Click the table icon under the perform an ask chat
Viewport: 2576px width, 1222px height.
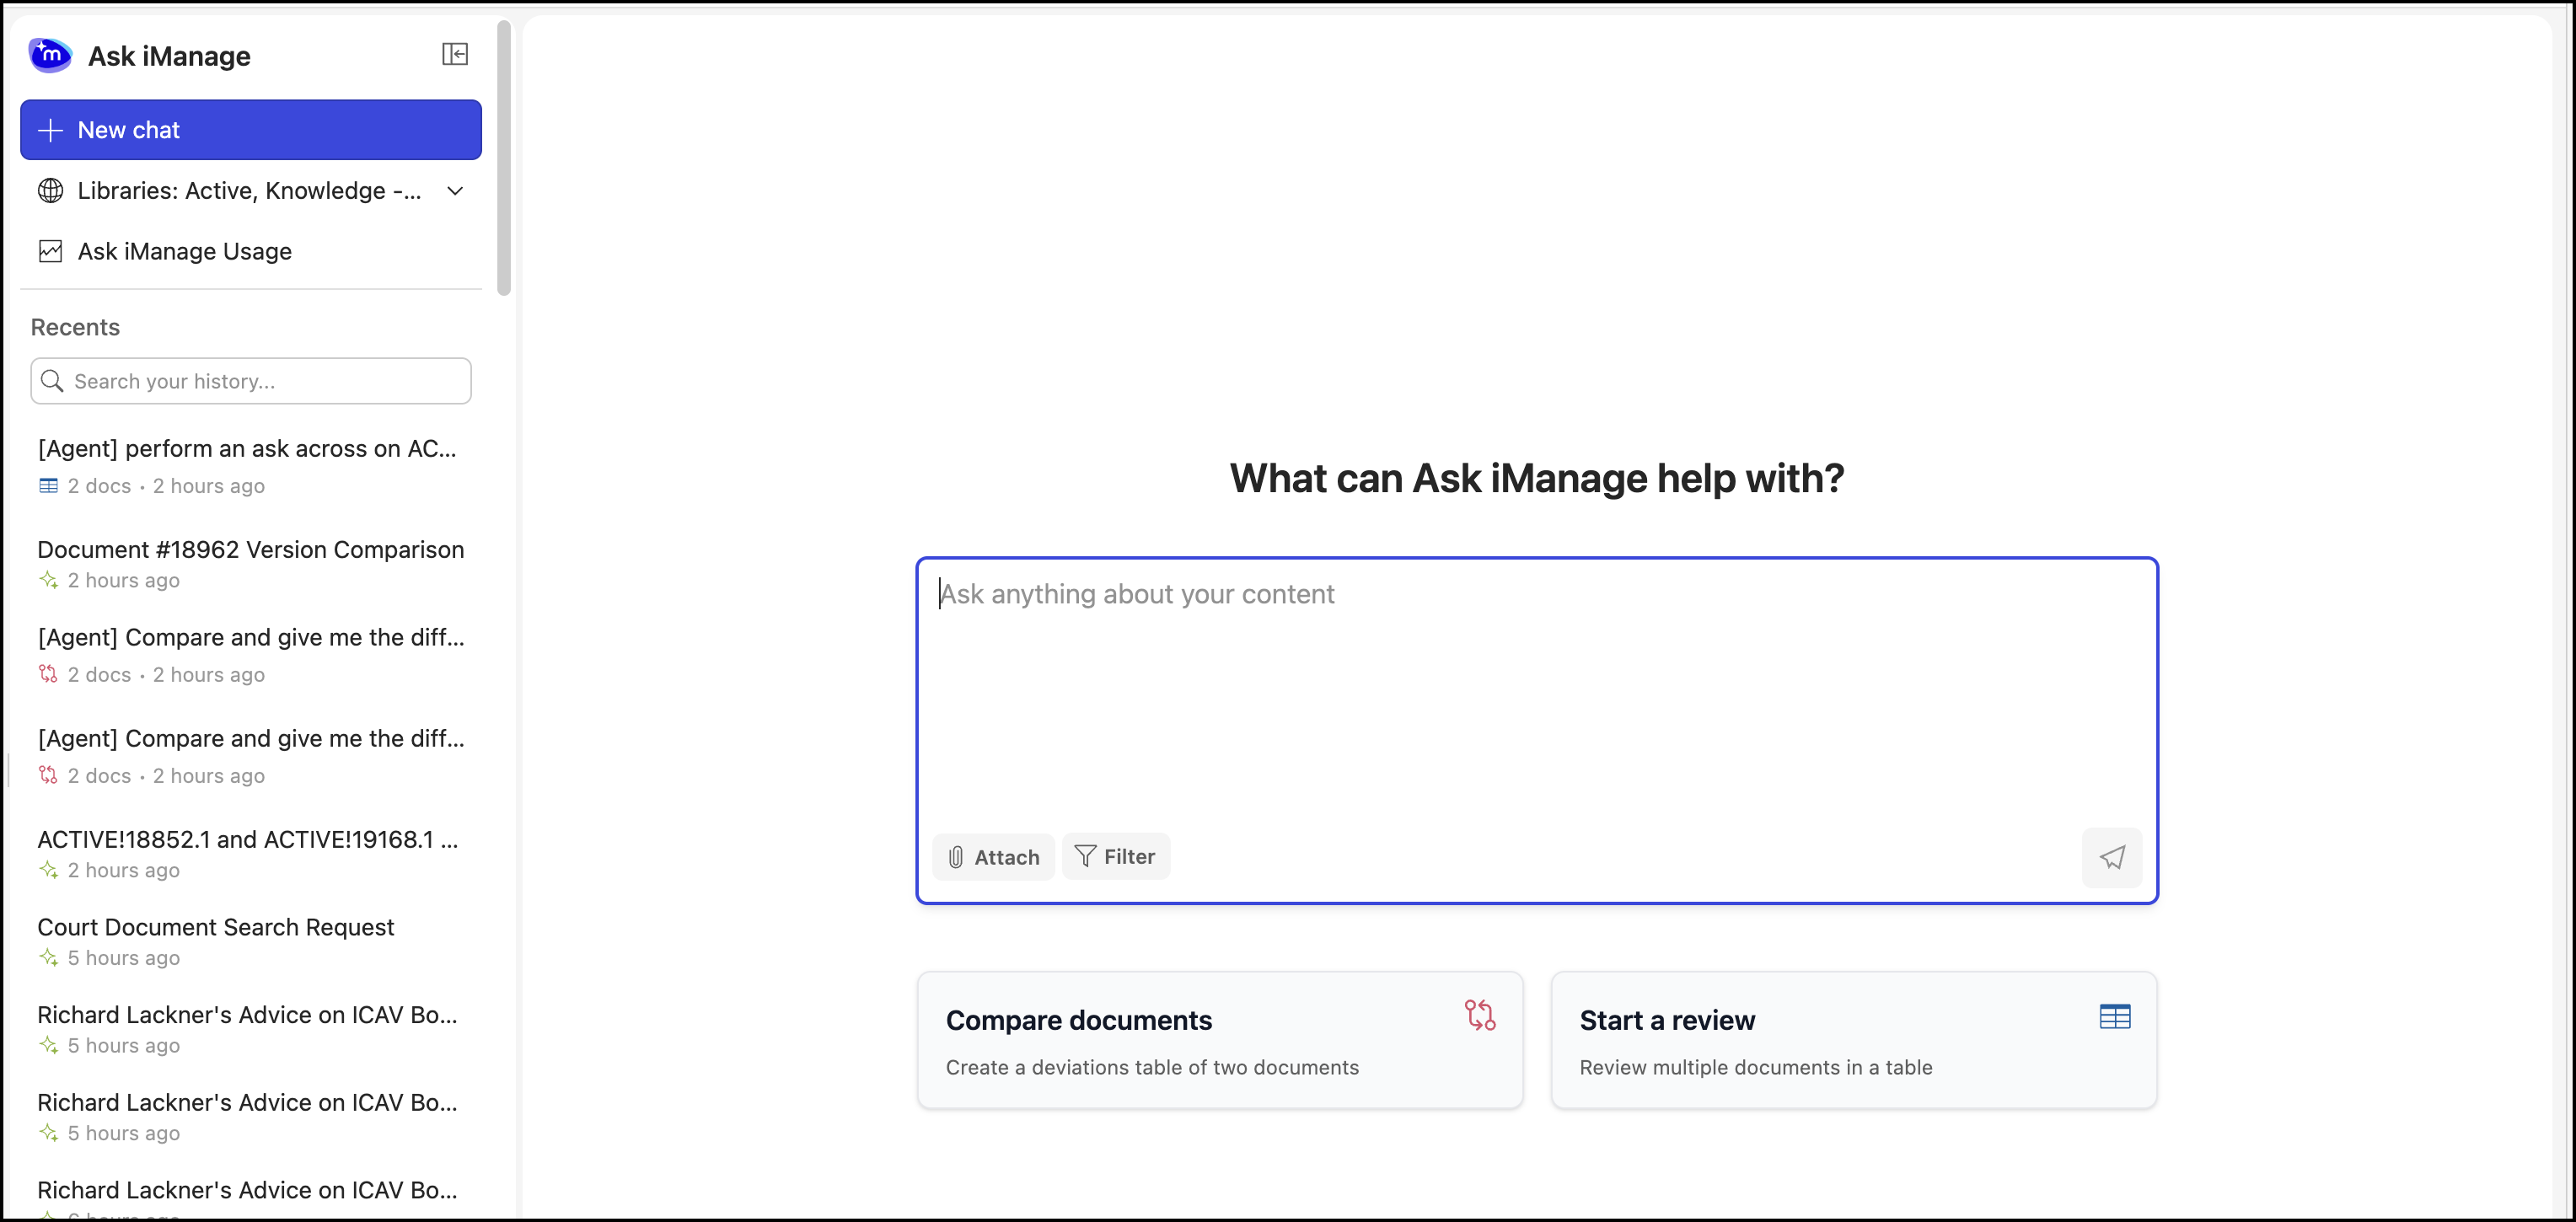click(x=48, y=486)
